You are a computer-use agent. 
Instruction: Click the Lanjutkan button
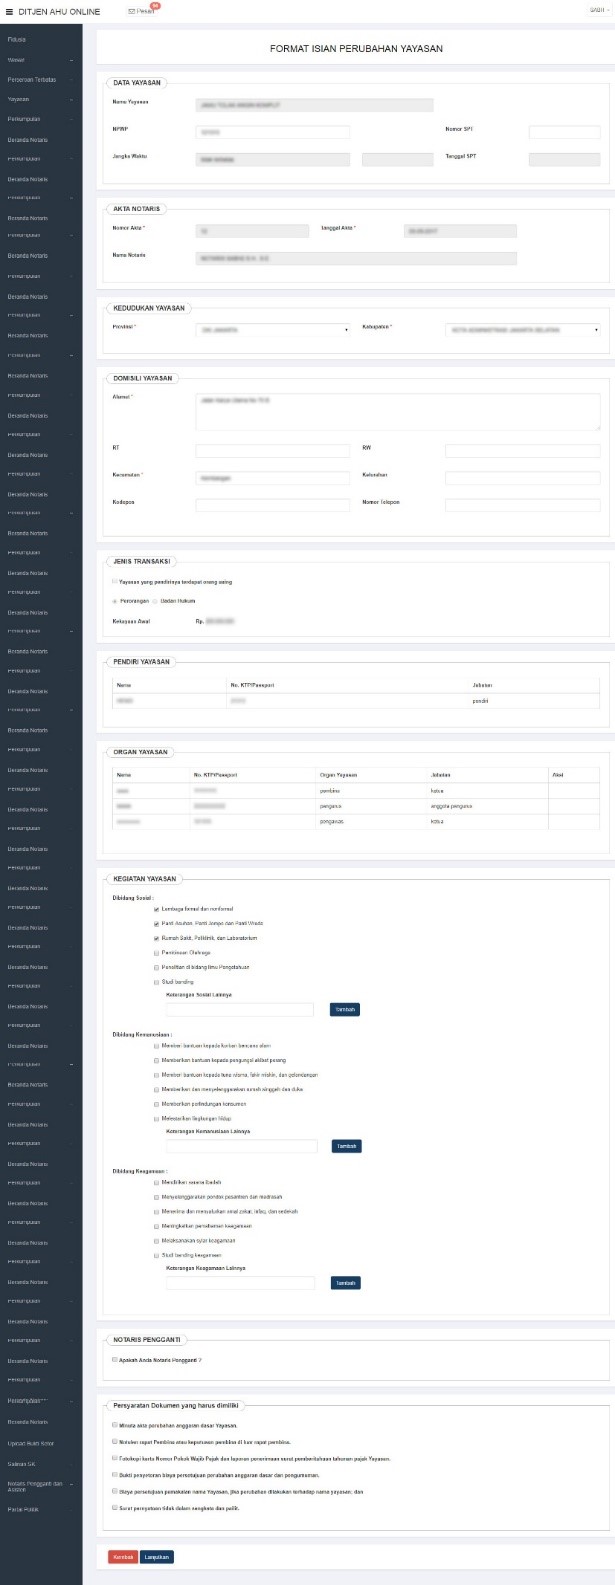[x=157, y=1557]
